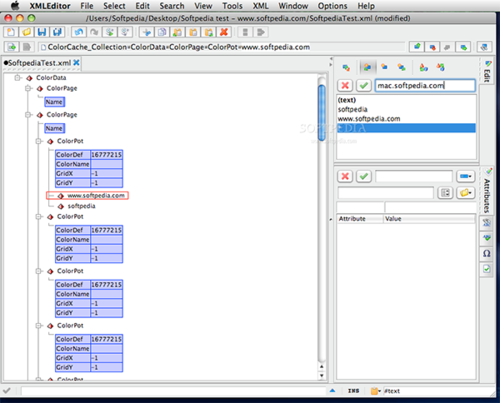
Task: Click the blue up-arrow in status bar
Action: click(x=332, y=391)
